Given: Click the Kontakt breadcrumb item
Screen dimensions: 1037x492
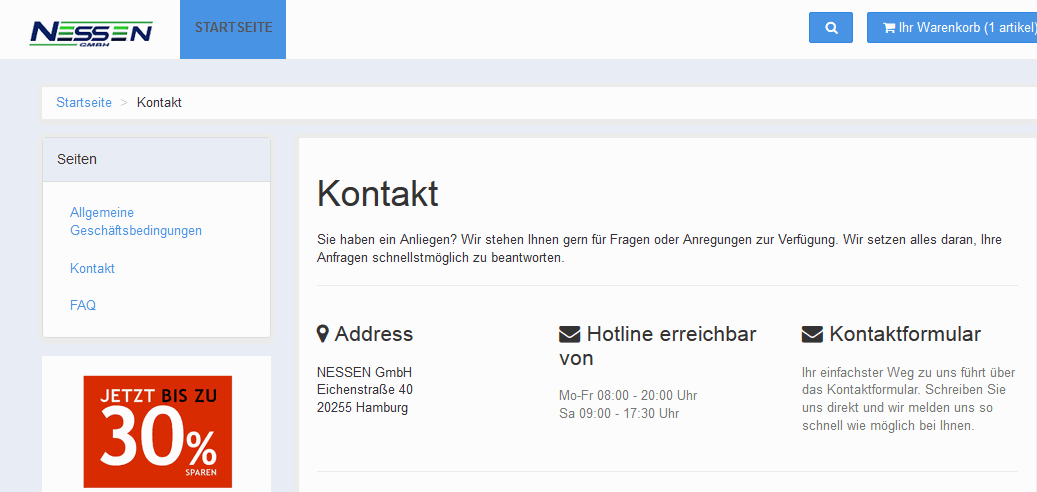Looking at the screenshot, I should pos(159,103).
